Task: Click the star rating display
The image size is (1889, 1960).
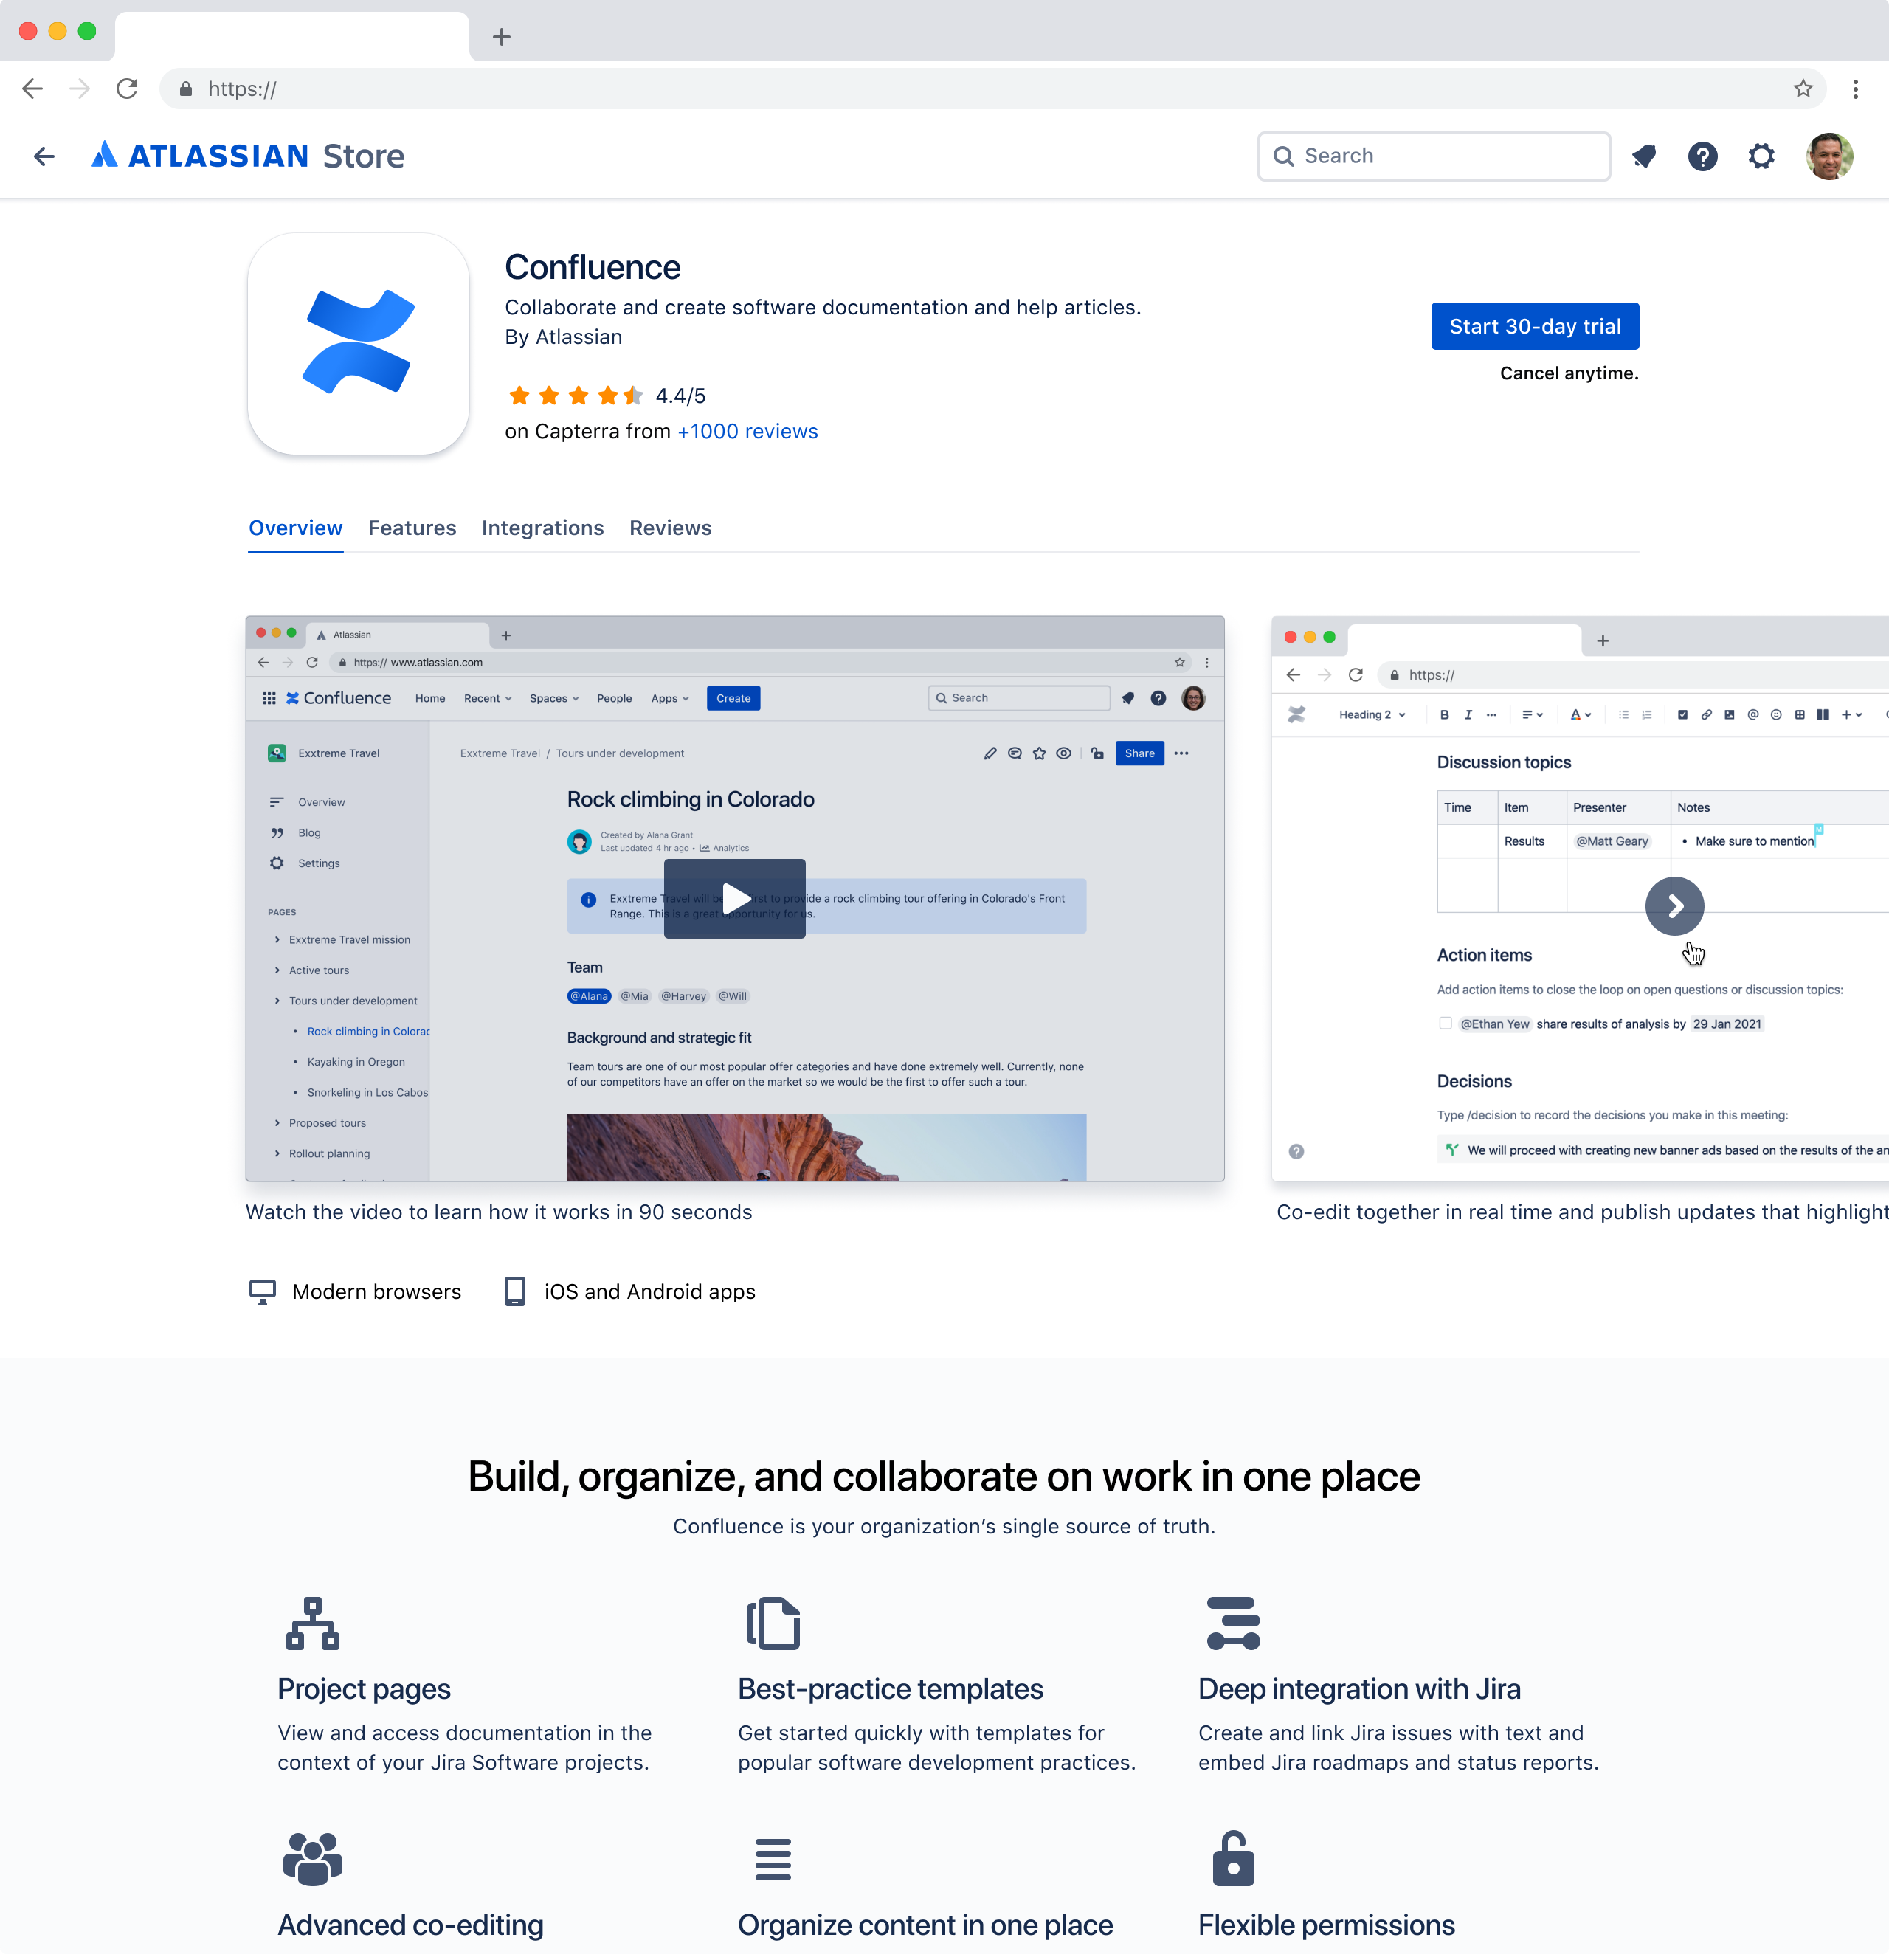Action: pos(575,396)
